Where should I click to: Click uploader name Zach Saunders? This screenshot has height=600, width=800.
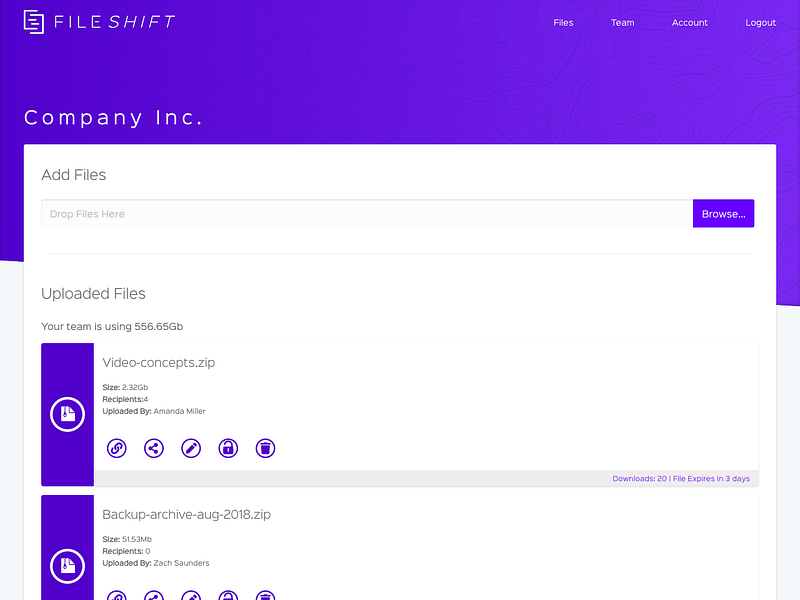(181, 563)
